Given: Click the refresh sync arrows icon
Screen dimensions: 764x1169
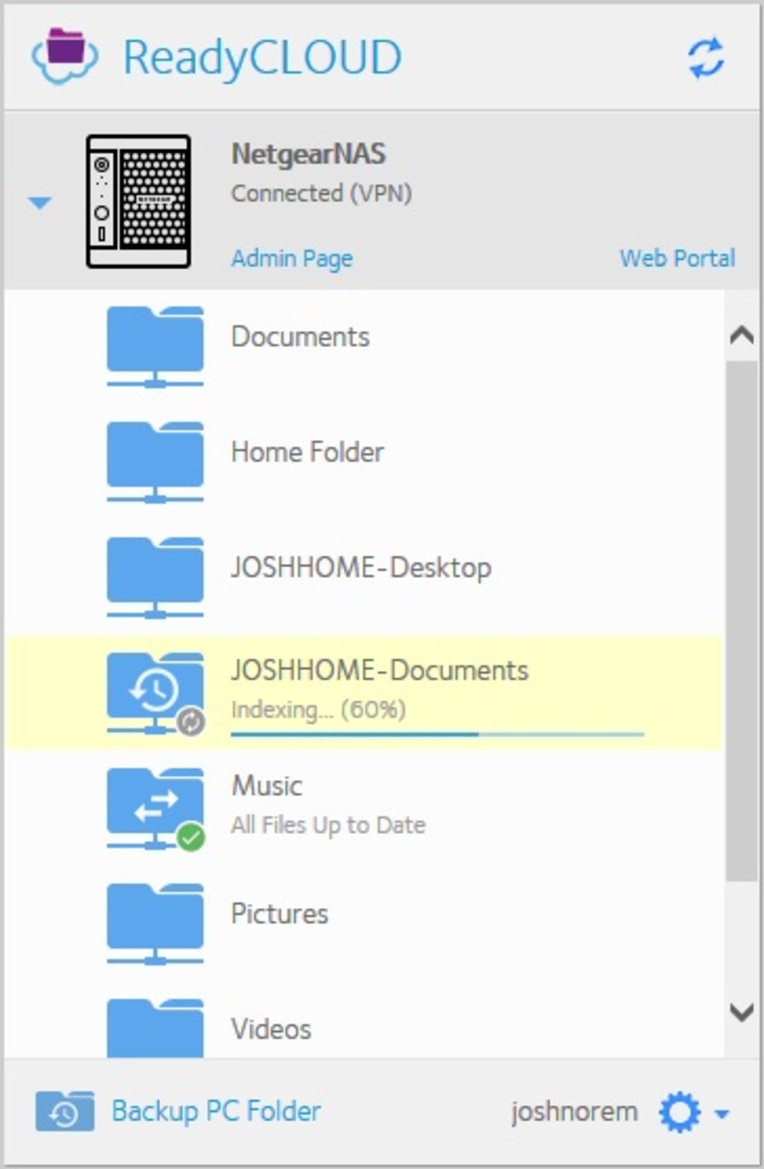Looking at the screenshot, I should point(706,57).
